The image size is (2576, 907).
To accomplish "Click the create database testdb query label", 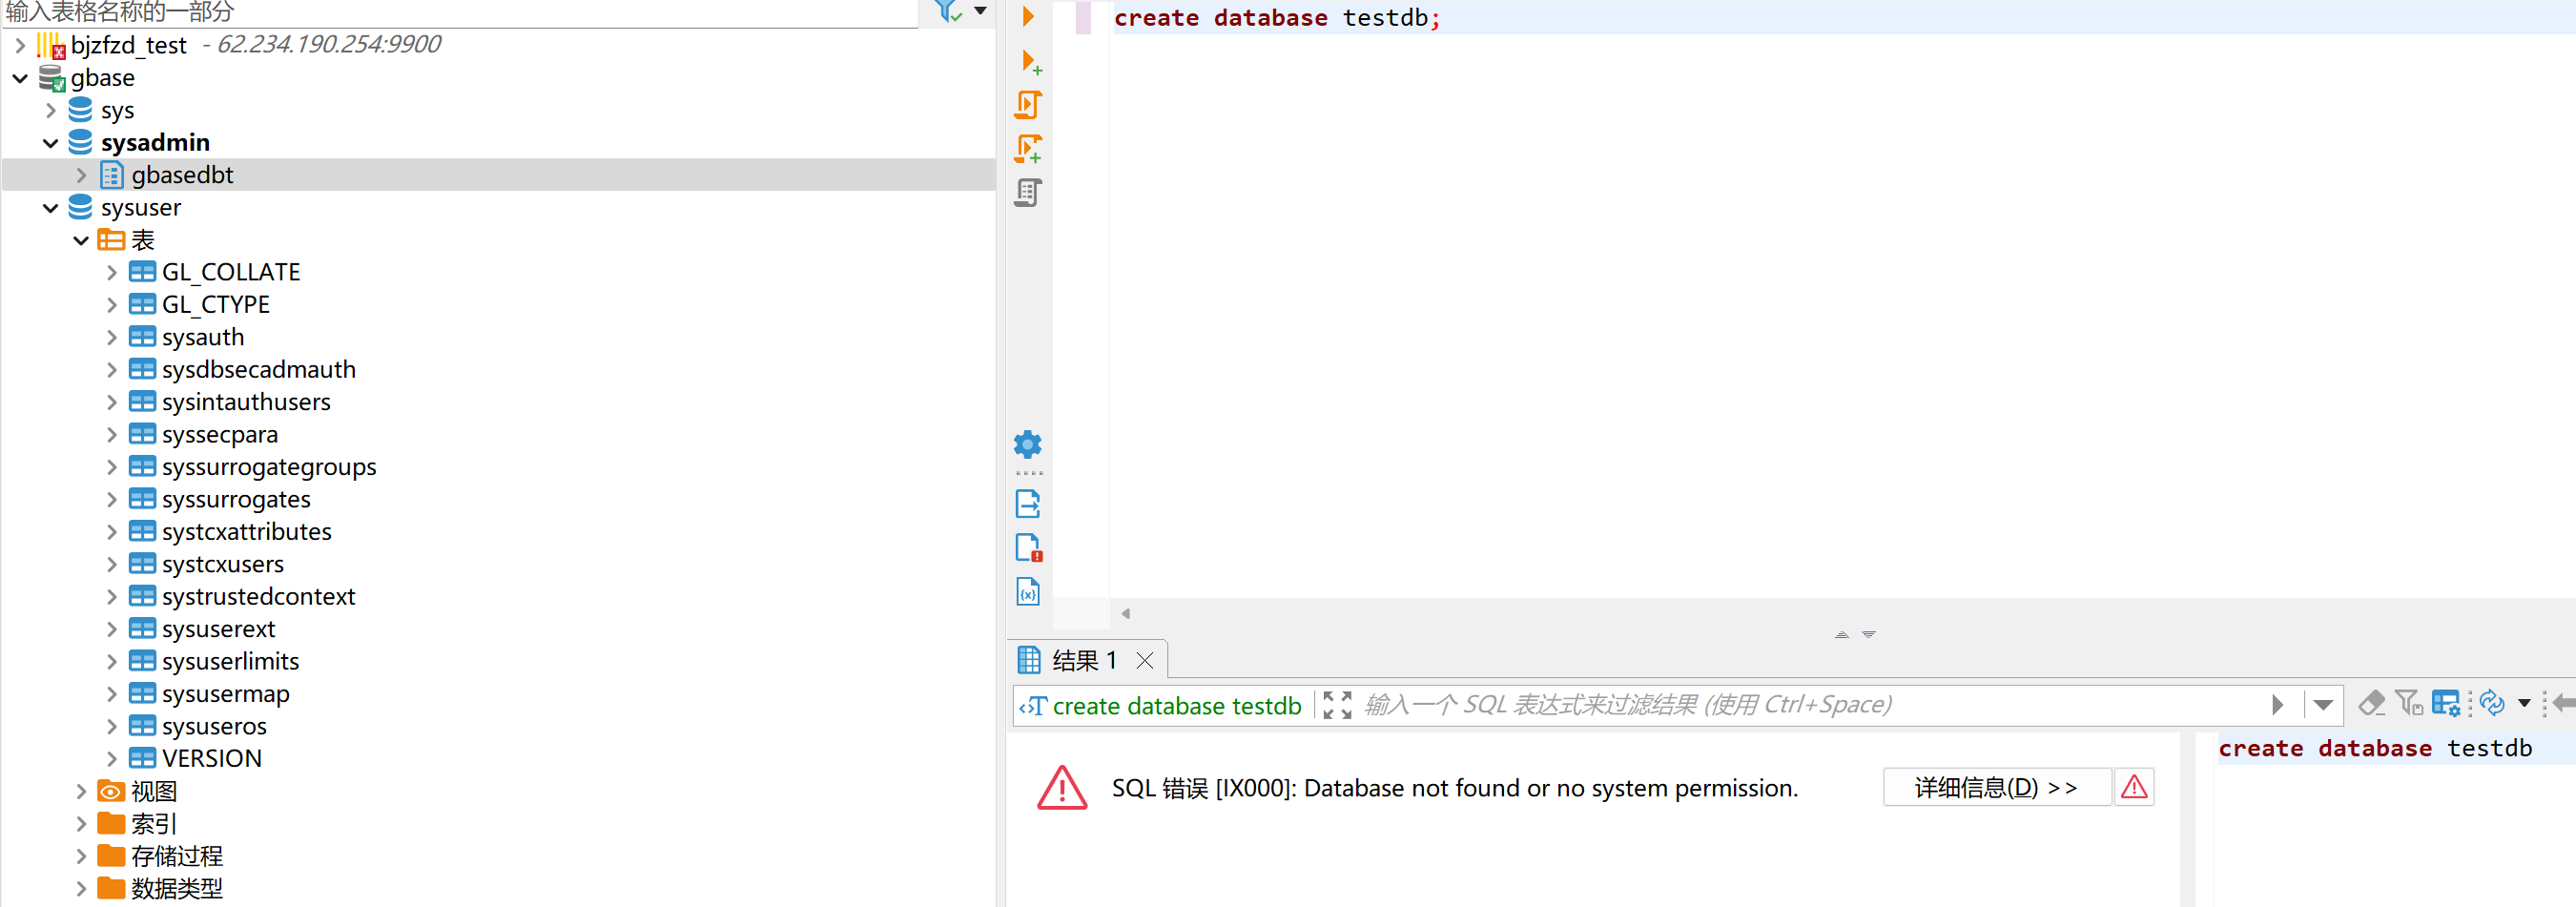I will click(1176, 705).
